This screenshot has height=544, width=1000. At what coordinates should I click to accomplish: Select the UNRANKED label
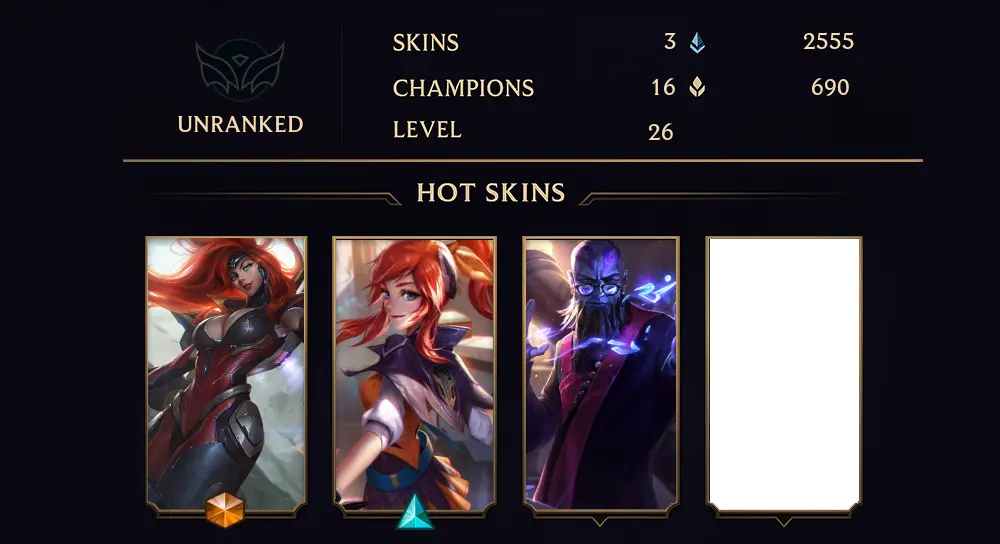coord(240,124)
